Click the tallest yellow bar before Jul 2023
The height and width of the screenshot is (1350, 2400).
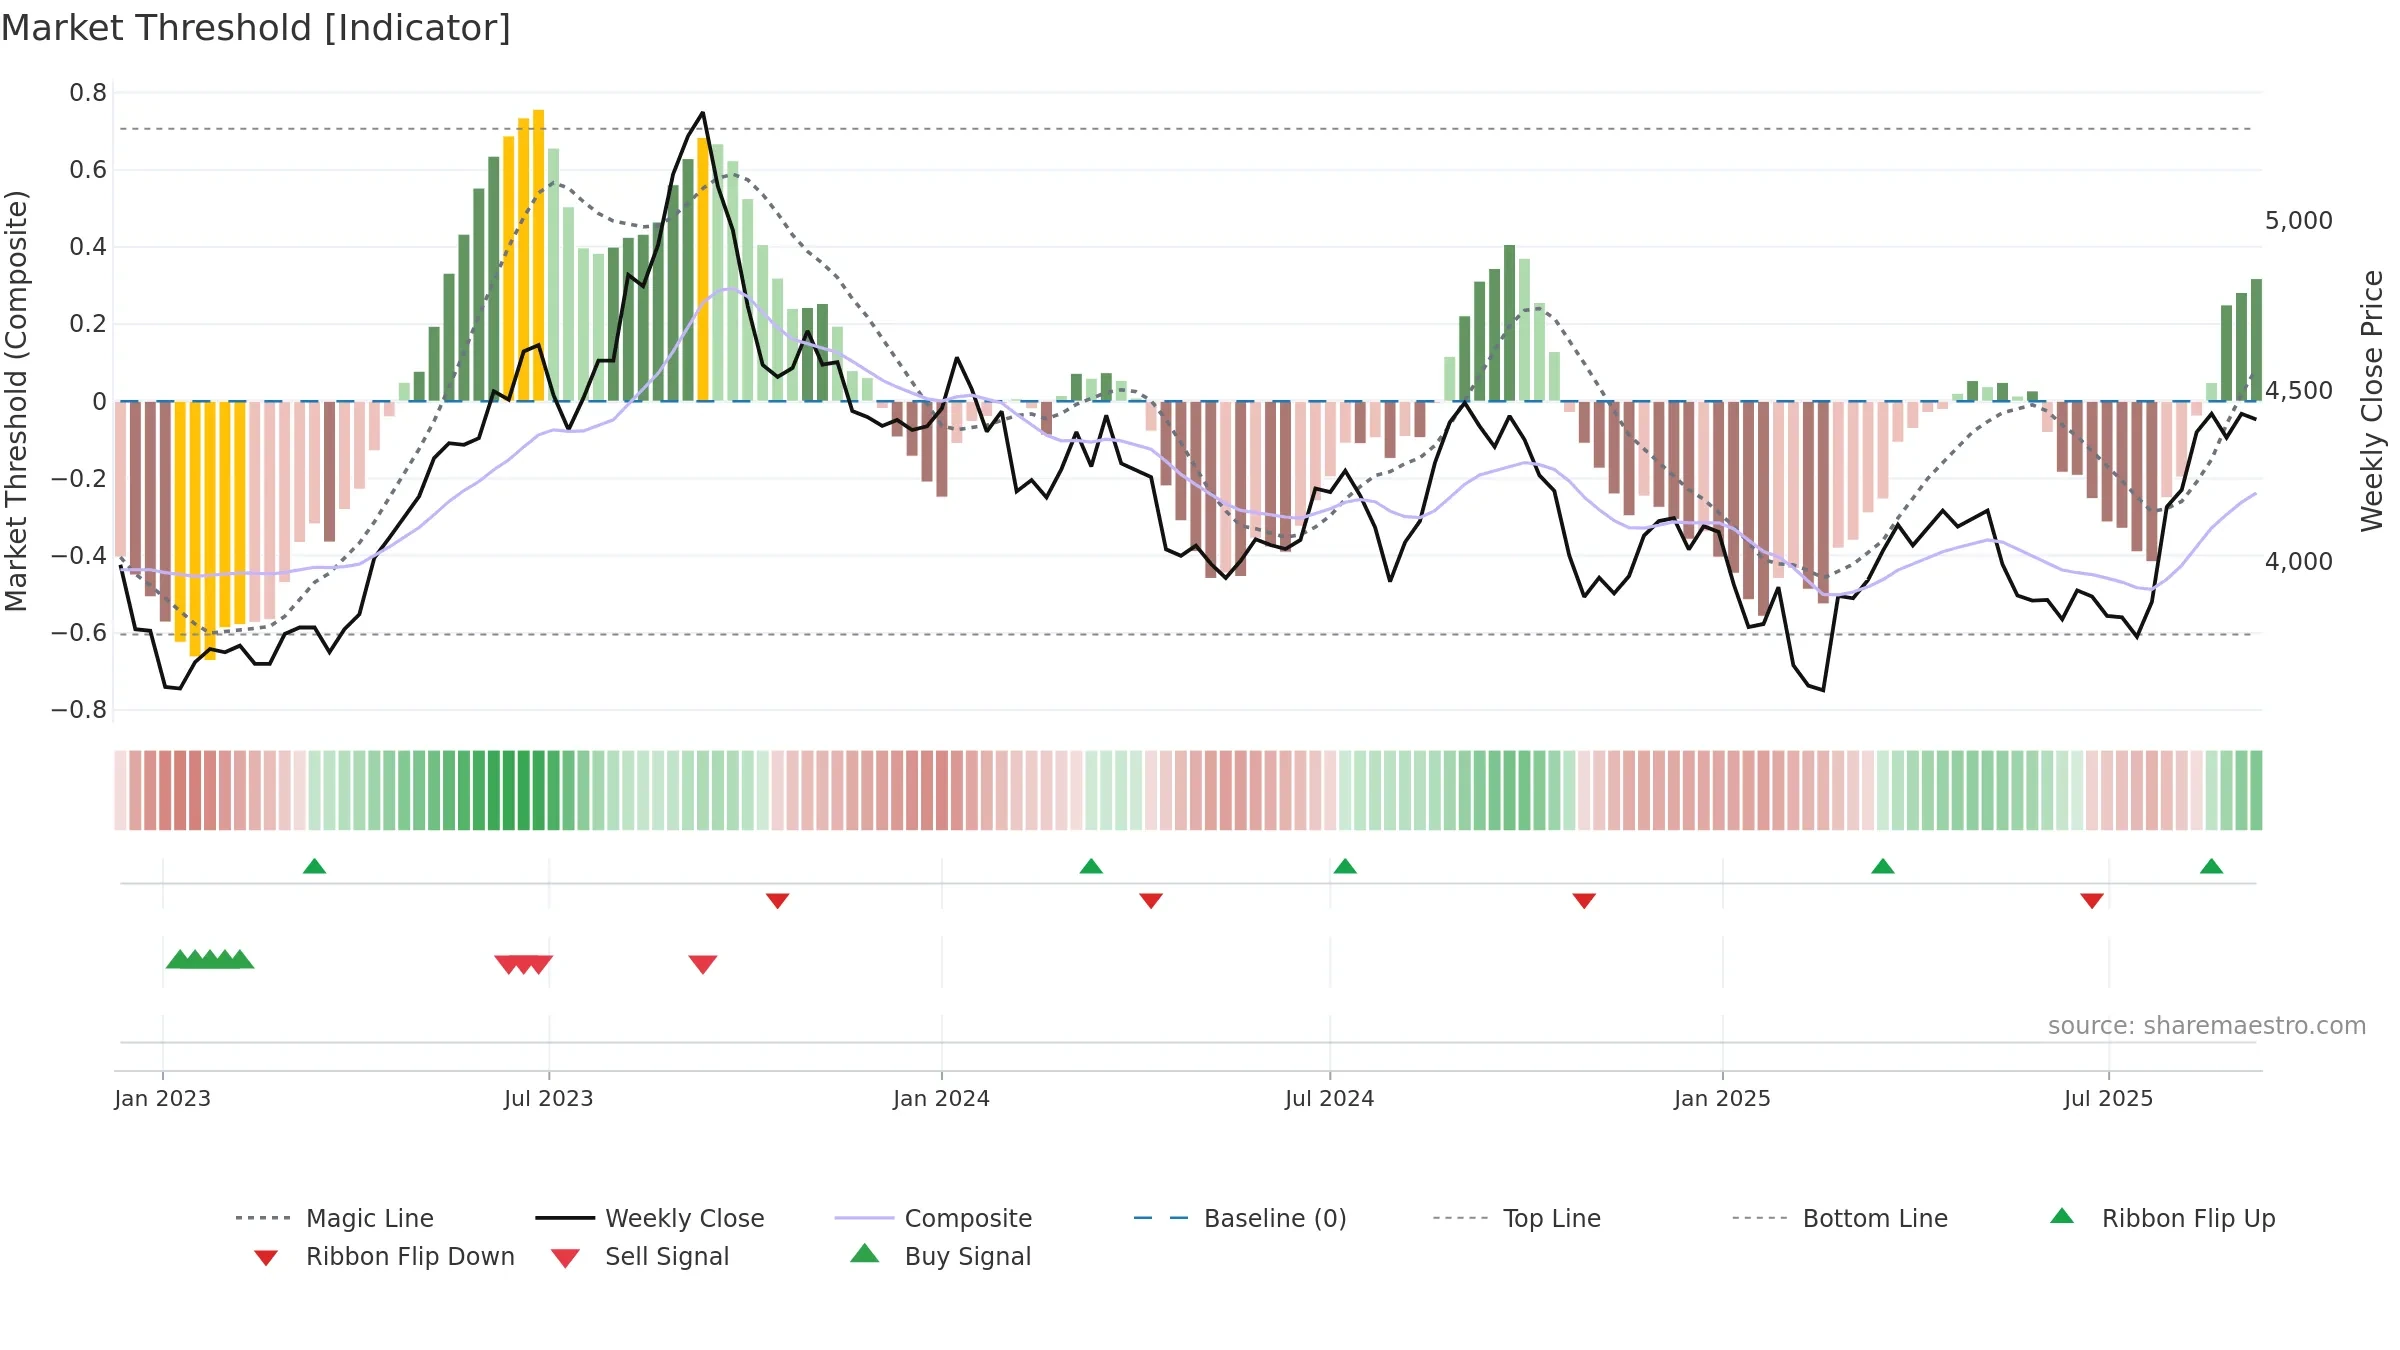coord(539,255)
